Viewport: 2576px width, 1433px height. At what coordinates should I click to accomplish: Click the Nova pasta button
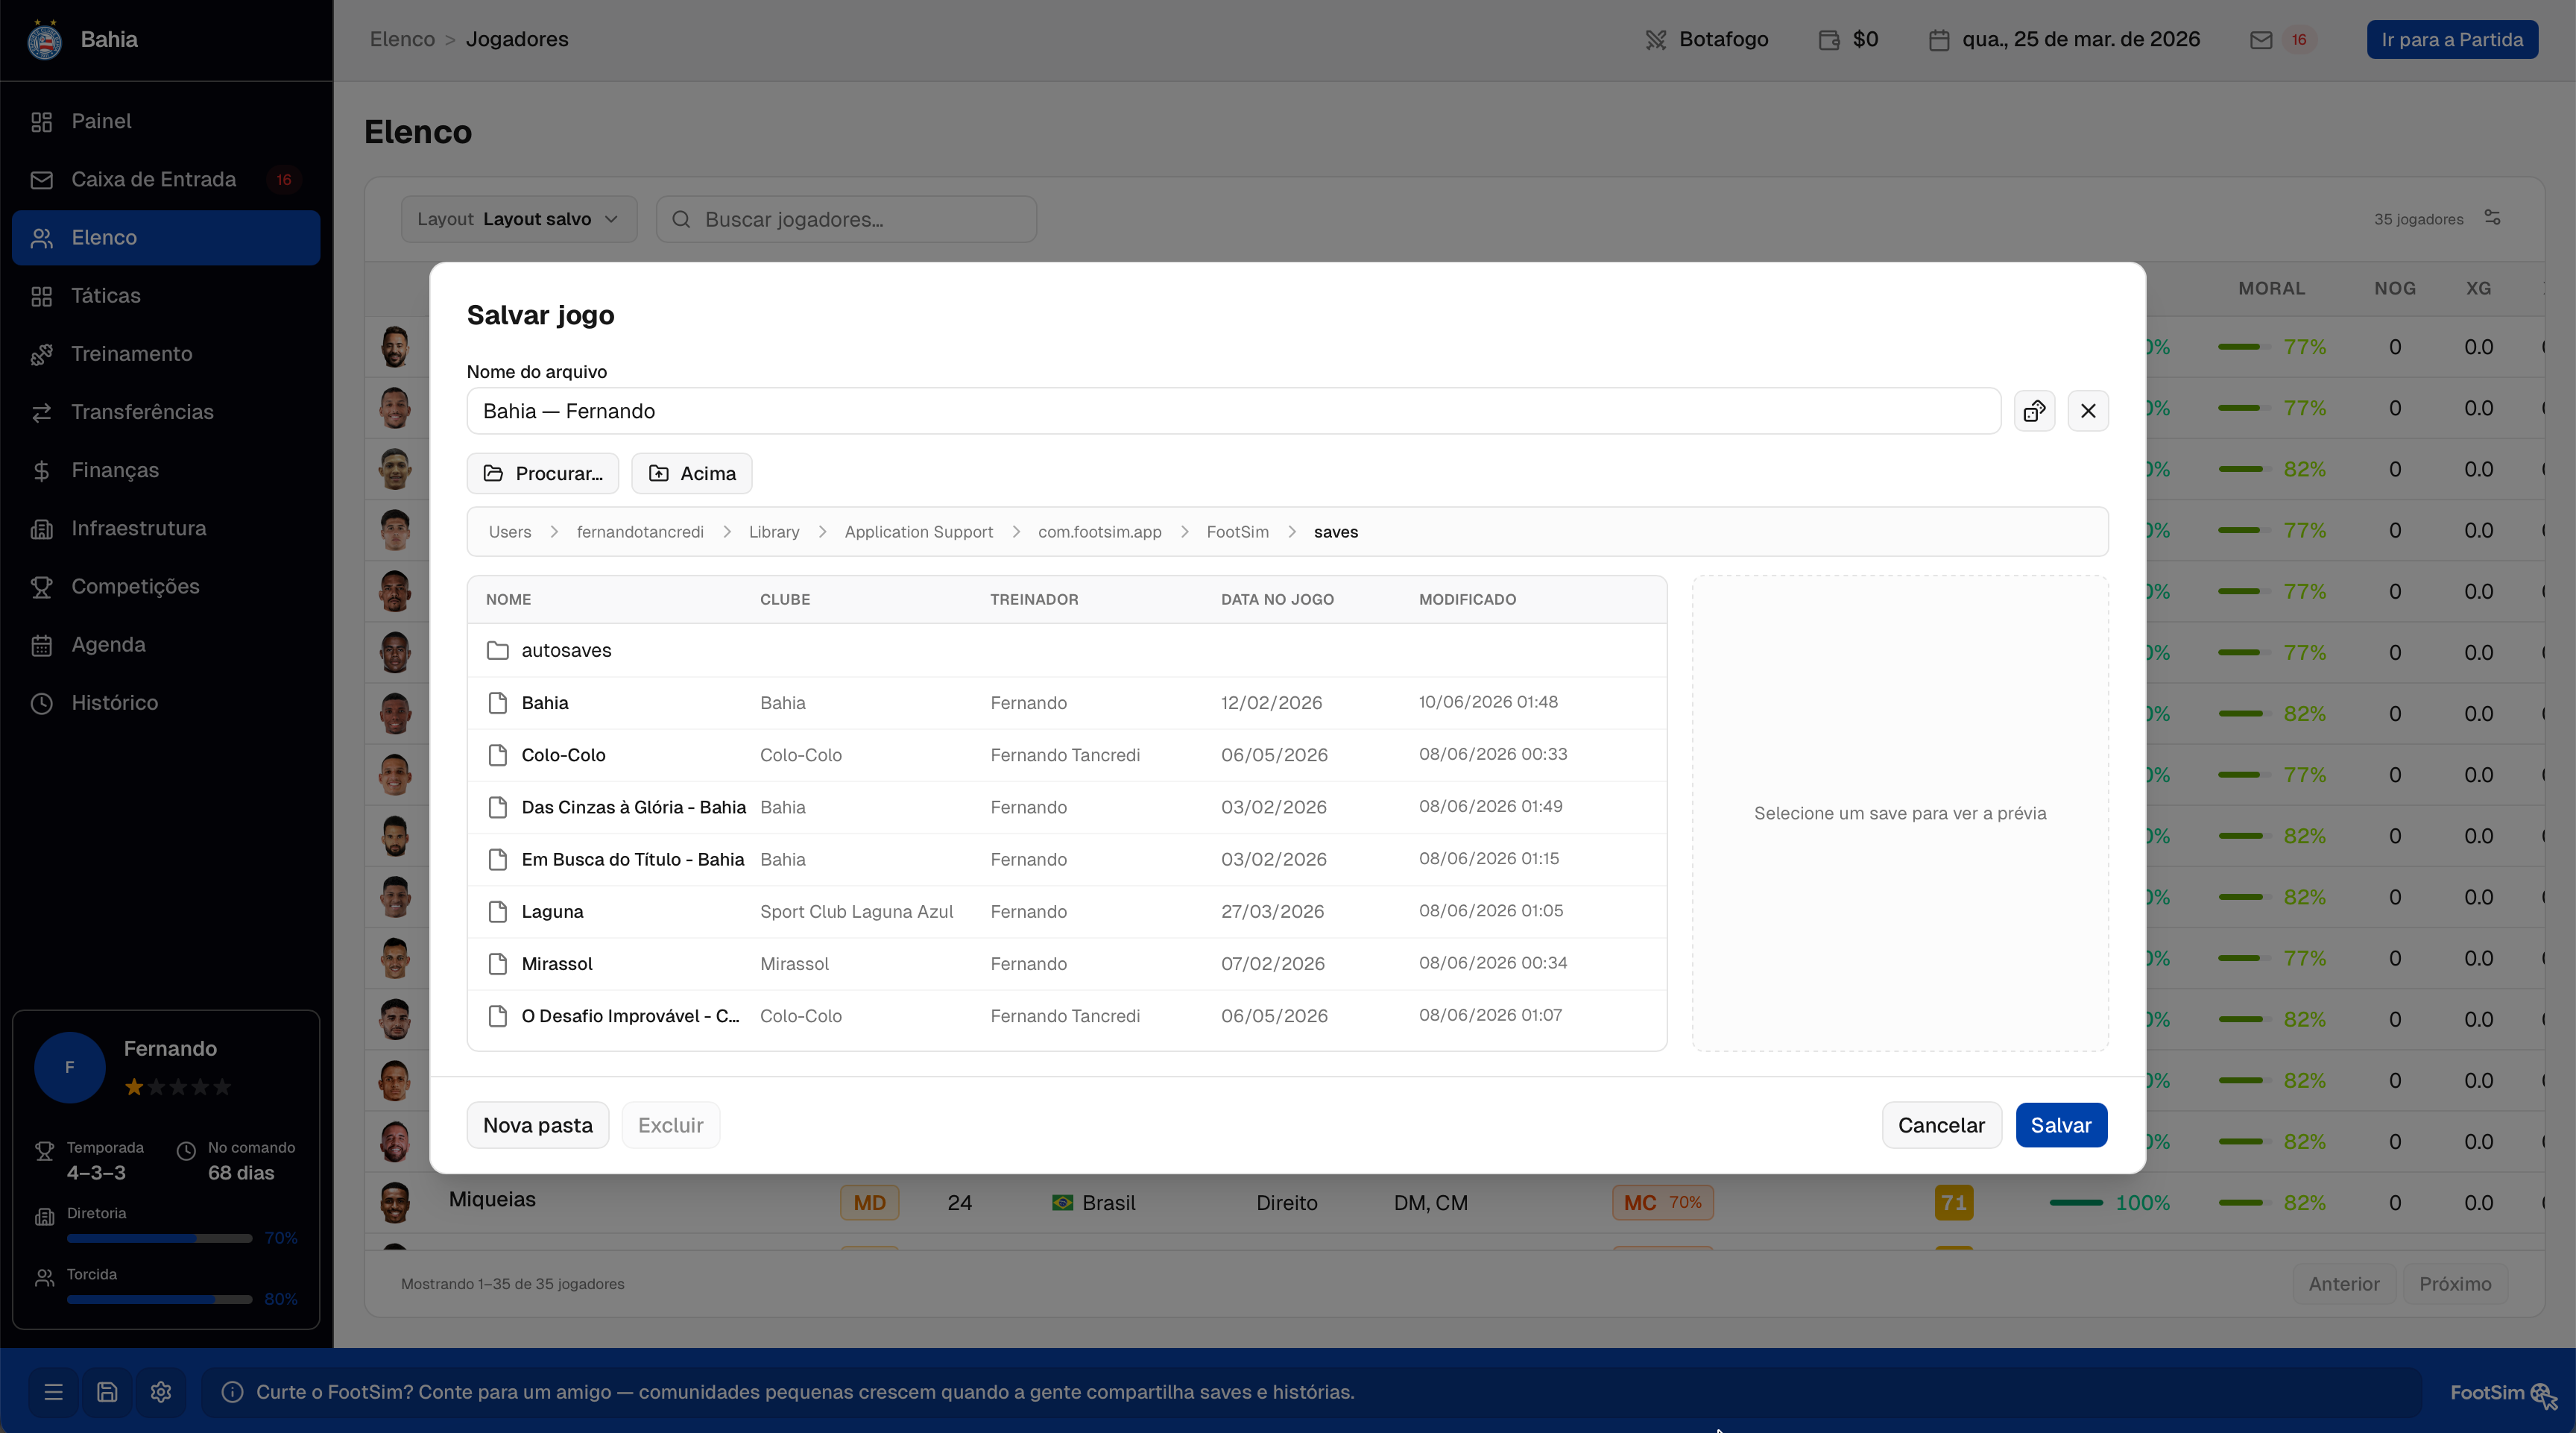click(538, 1125)
